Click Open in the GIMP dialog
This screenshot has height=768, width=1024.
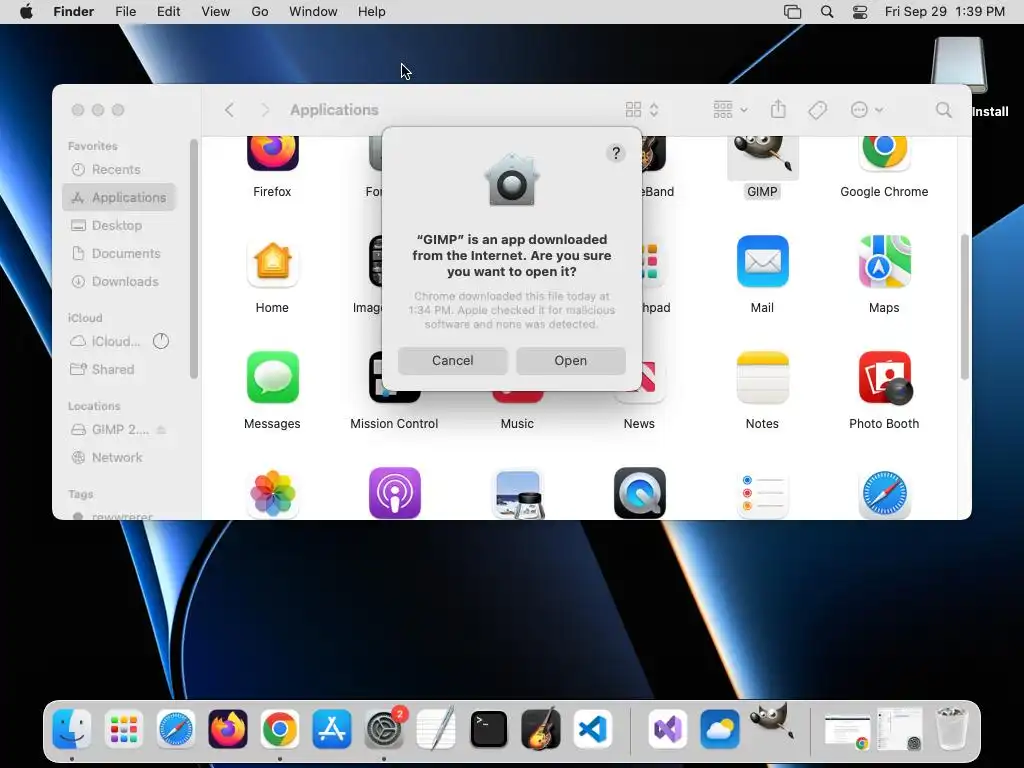[570, 360]
